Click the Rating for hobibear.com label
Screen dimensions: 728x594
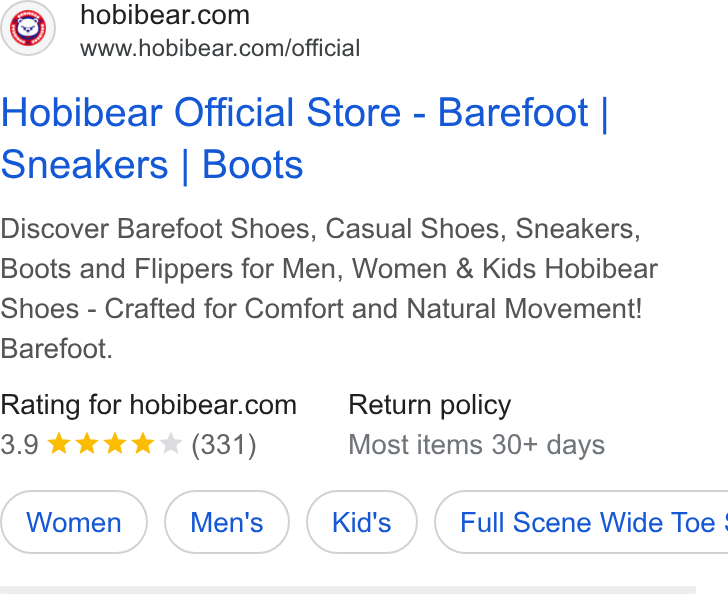(149, 405)
